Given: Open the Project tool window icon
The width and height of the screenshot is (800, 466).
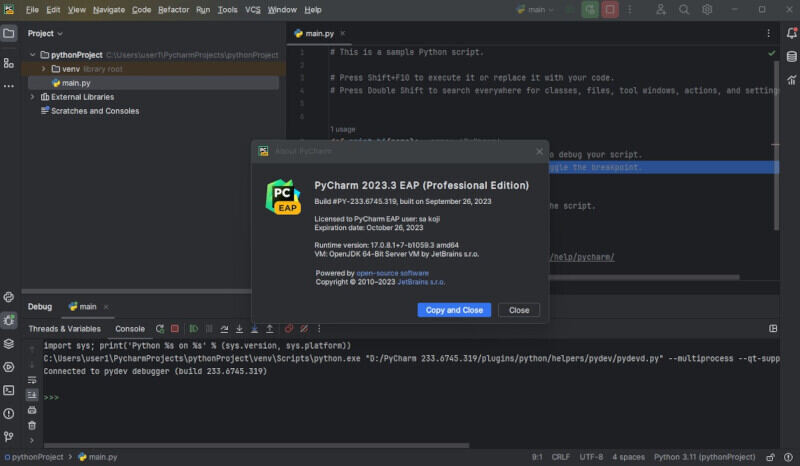Looking at the screenshot, I should (9, 34).
